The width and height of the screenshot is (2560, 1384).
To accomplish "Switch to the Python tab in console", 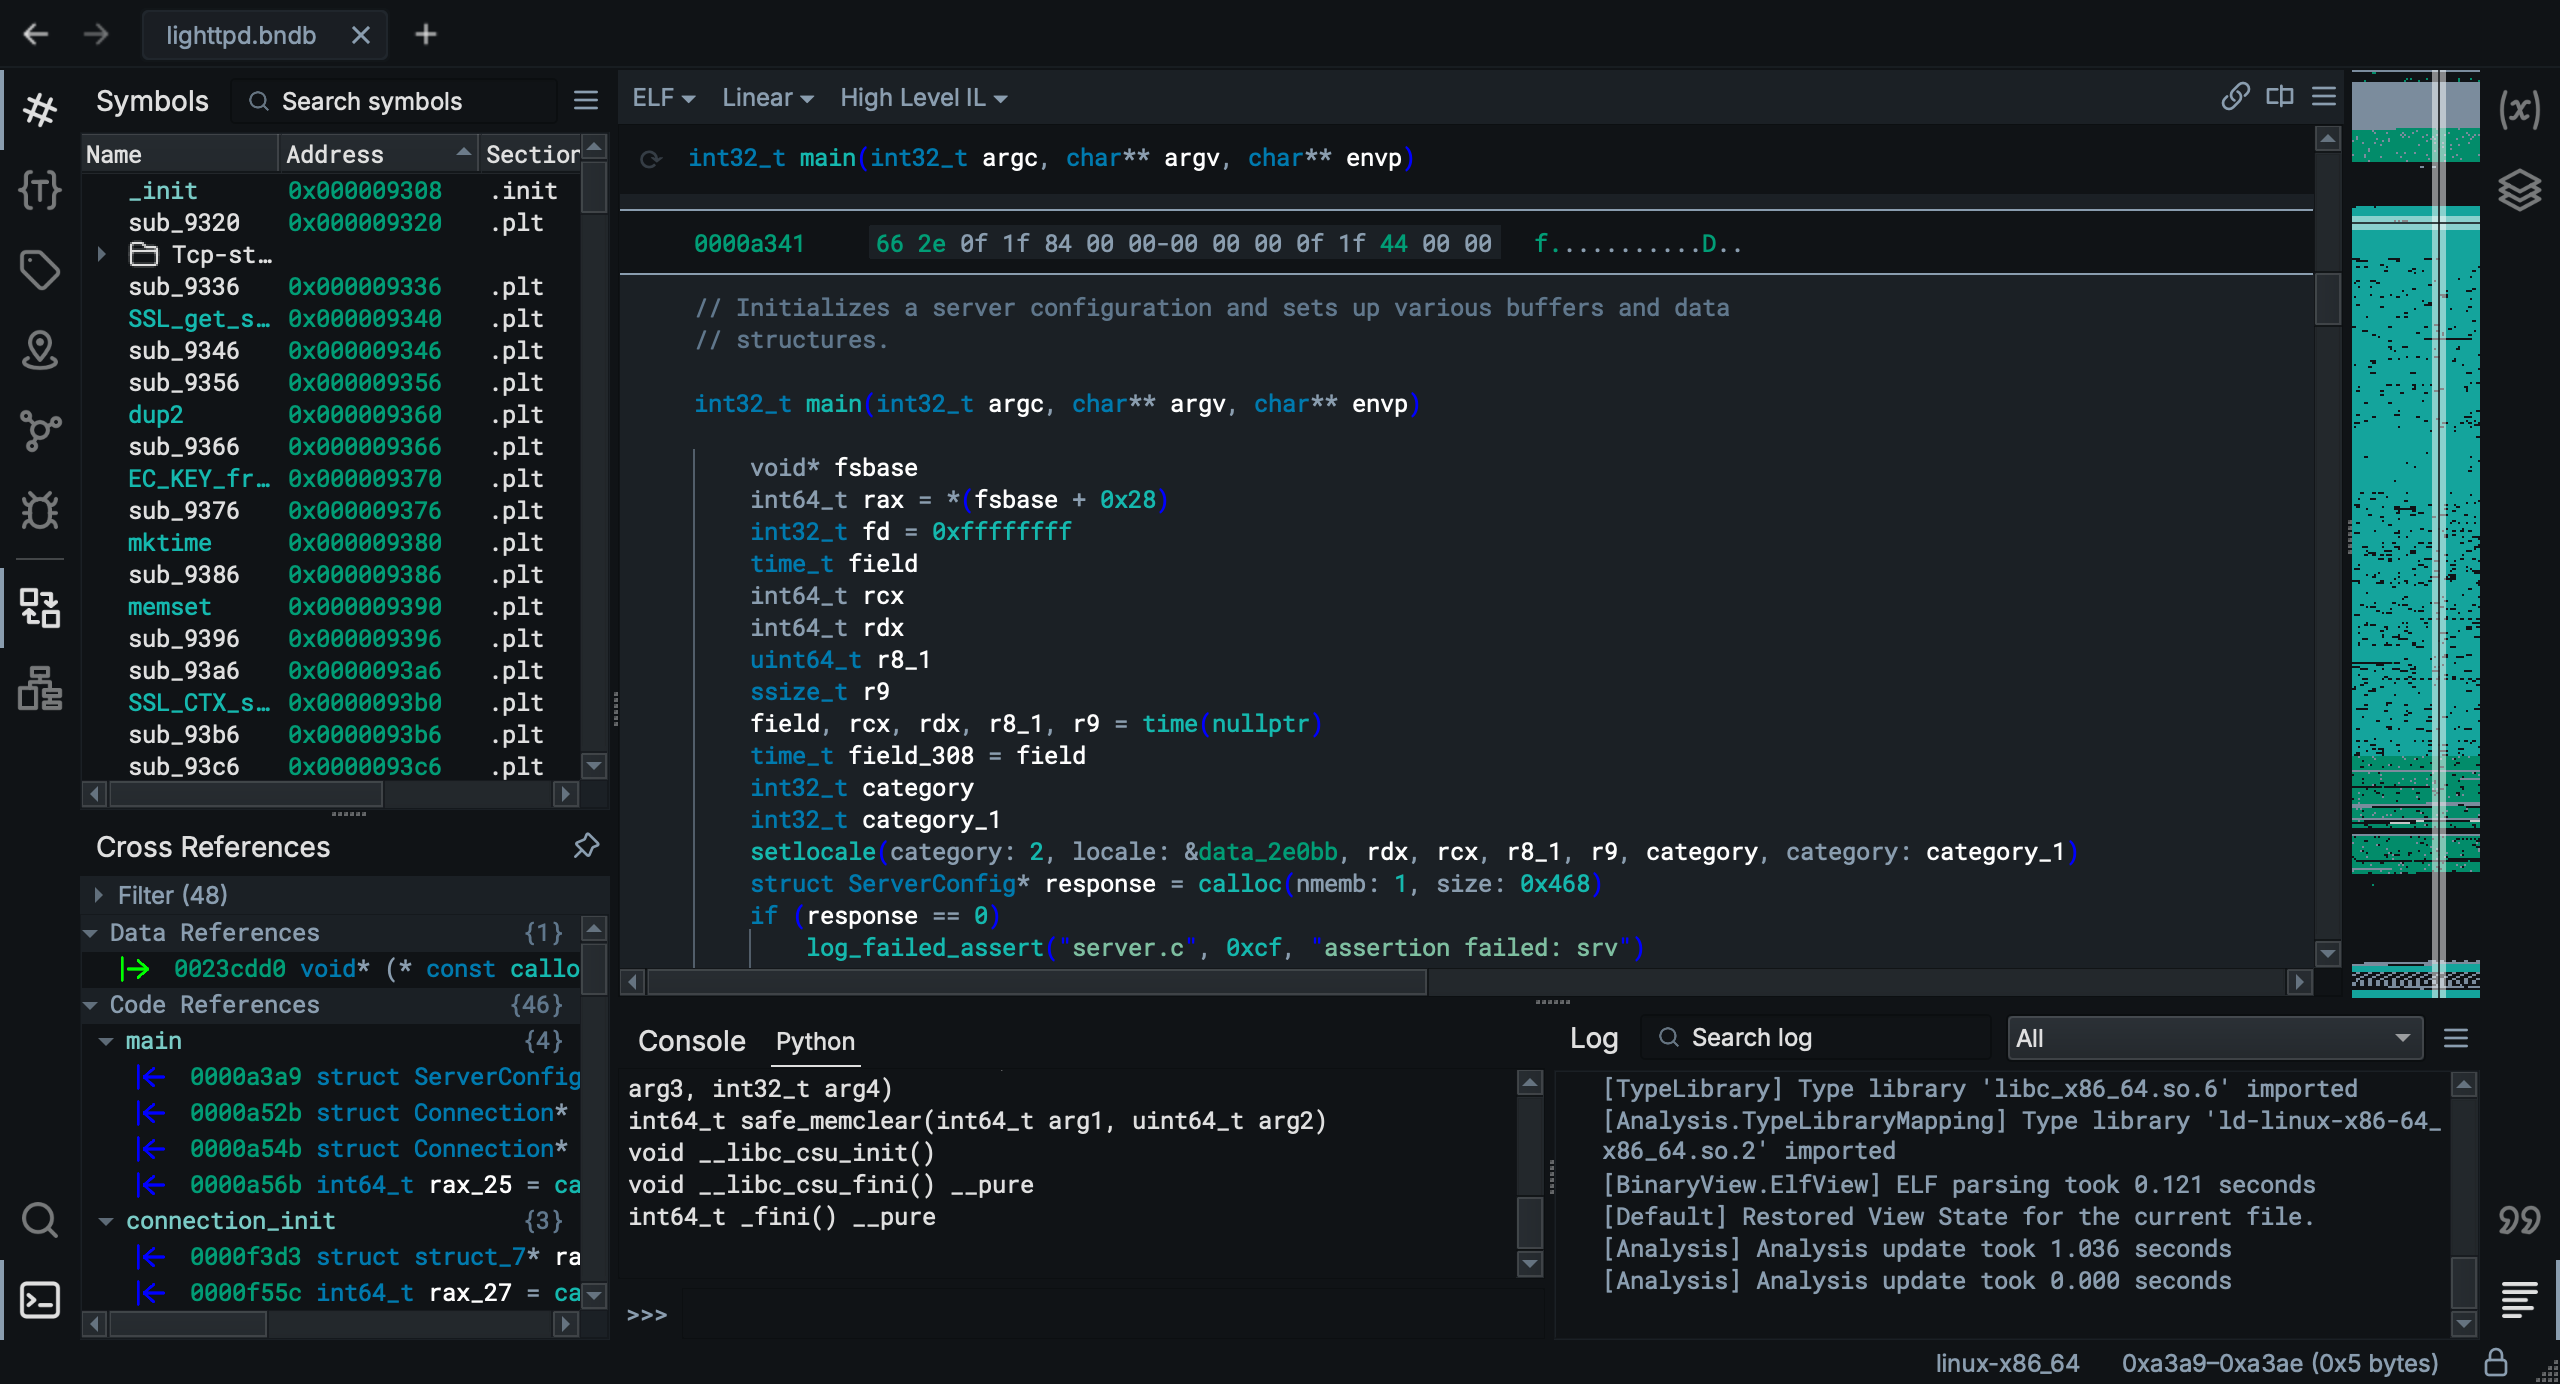I will click(816, 1041).
